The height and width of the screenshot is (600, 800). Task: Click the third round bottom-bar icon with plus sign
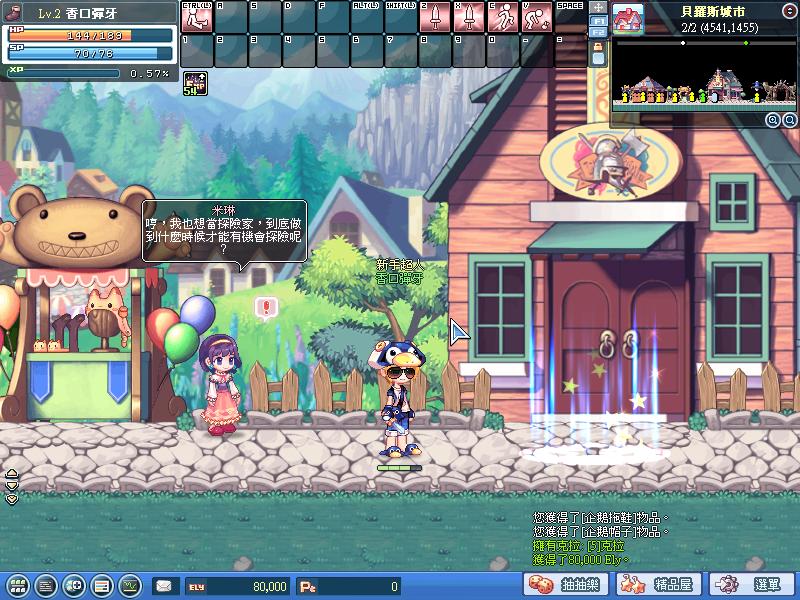[x=74, y=585]
